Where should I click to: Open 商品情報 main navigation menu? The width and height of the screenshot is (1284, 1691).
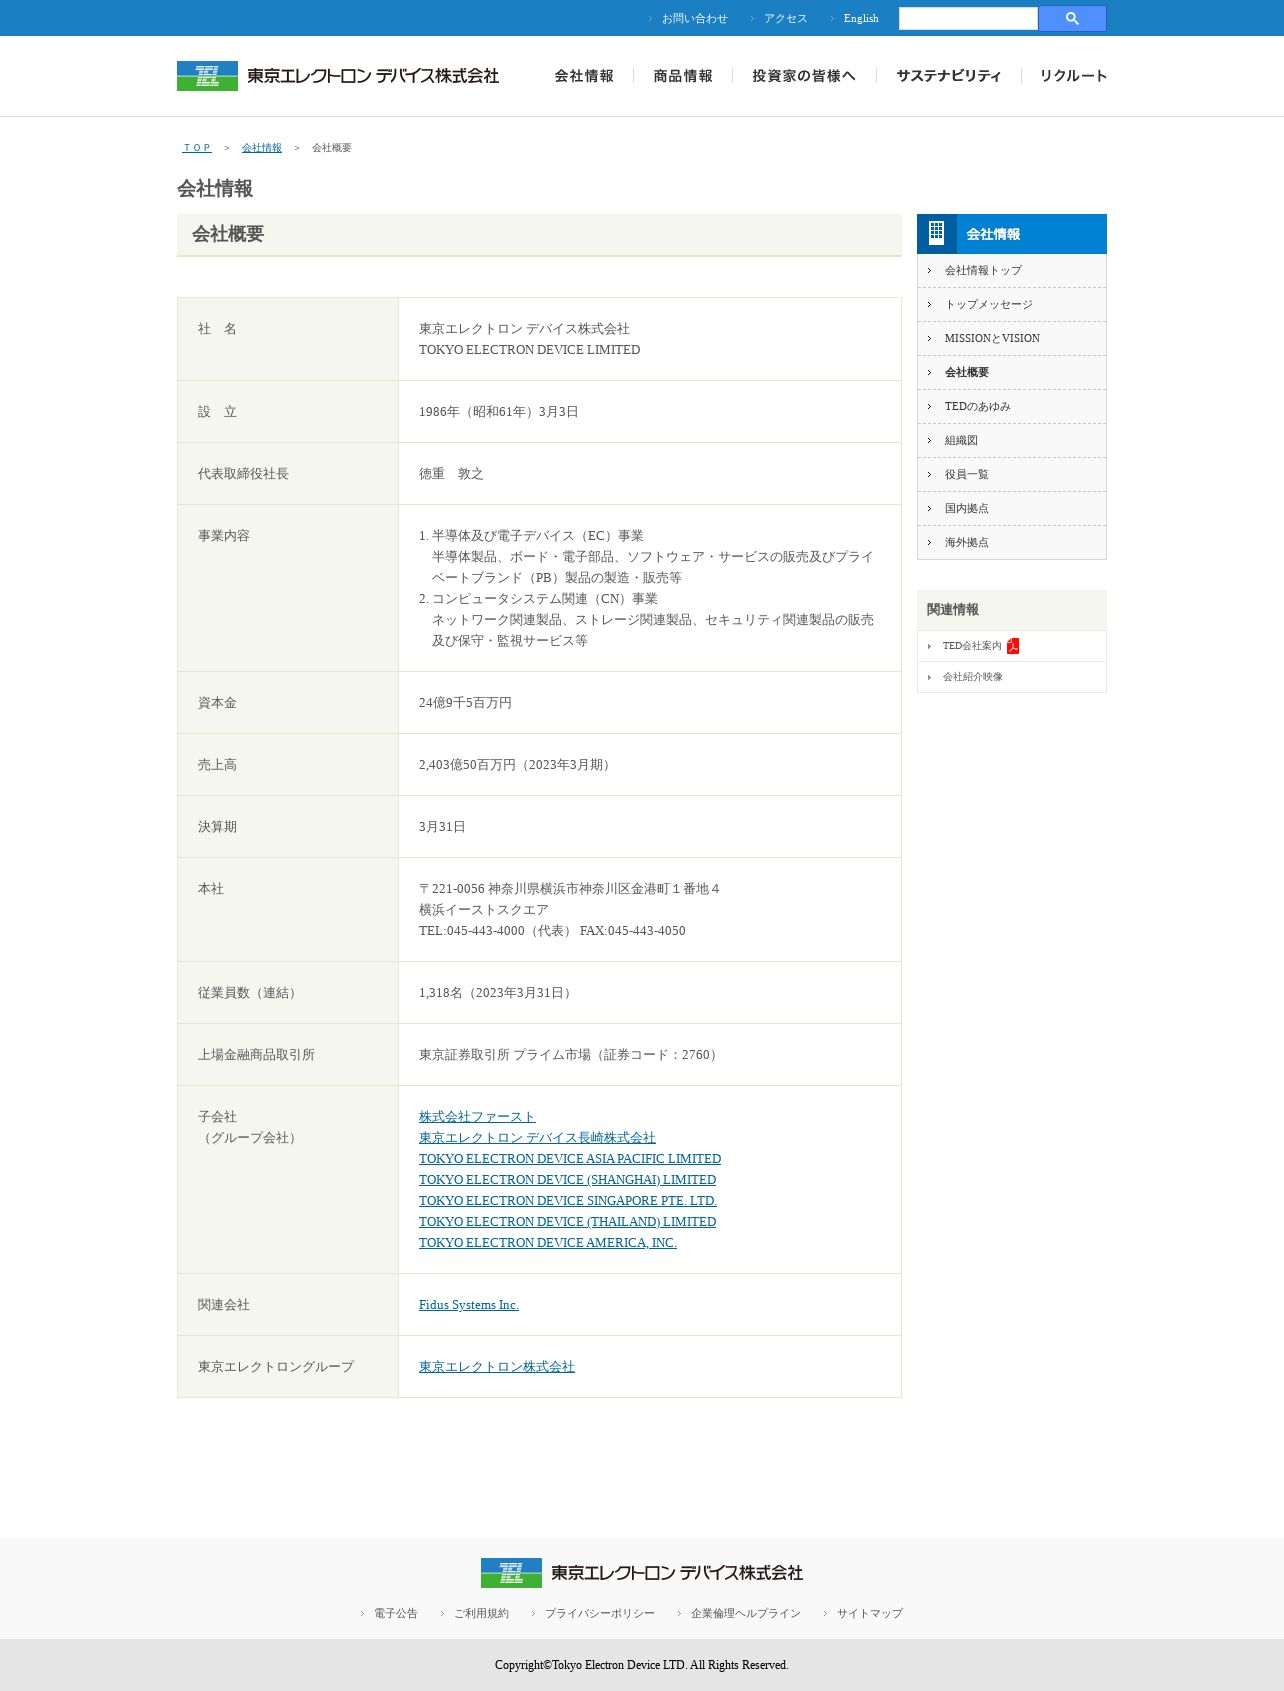pos(683,76)
